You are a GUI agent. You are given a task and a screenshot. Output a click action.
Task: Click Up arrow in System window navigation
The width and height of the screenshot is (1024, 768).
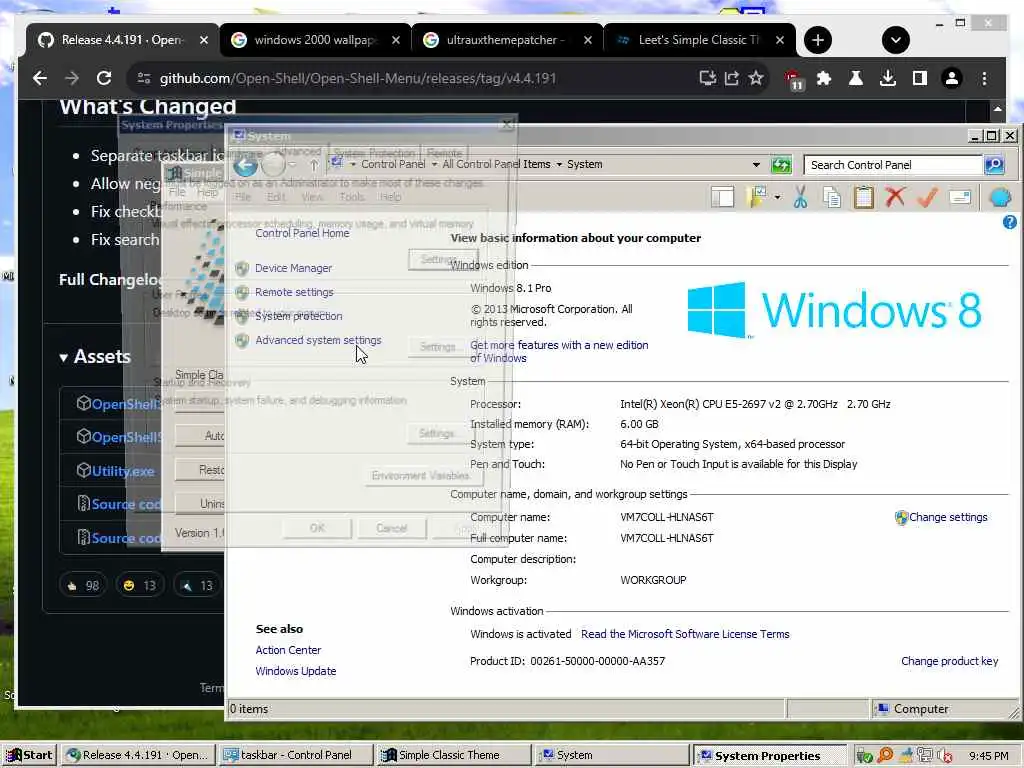[314, 165]
